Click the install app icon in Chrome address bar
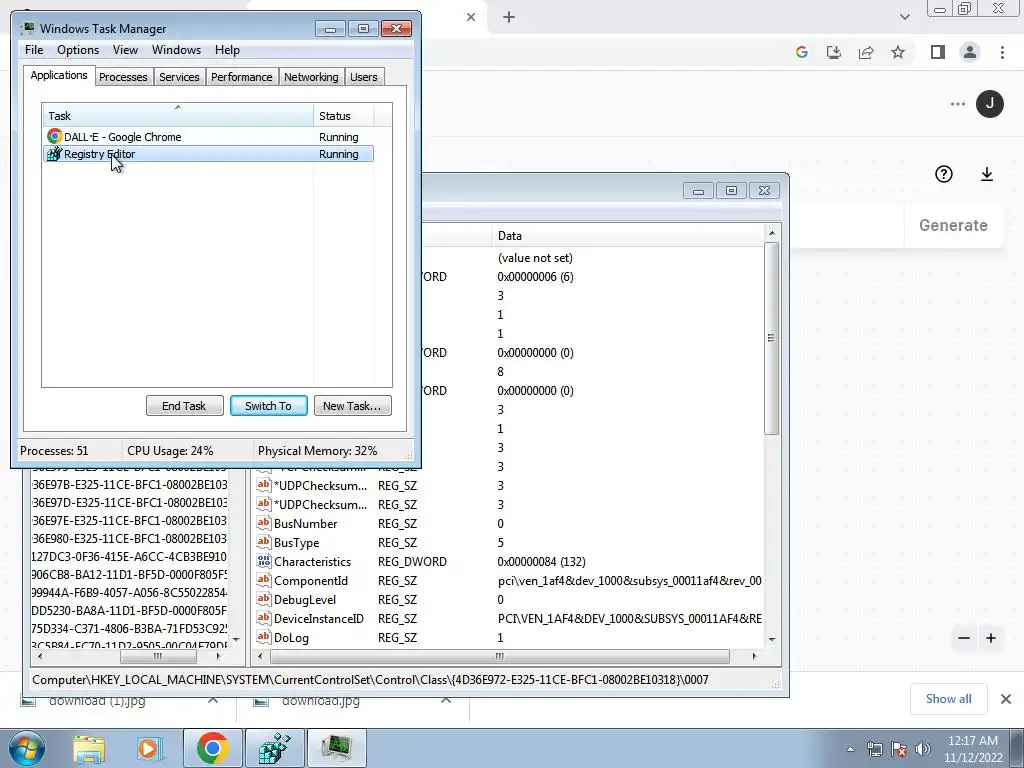Image resolution: width=1024 pixels, height=768 pixels. click(834, 52)
